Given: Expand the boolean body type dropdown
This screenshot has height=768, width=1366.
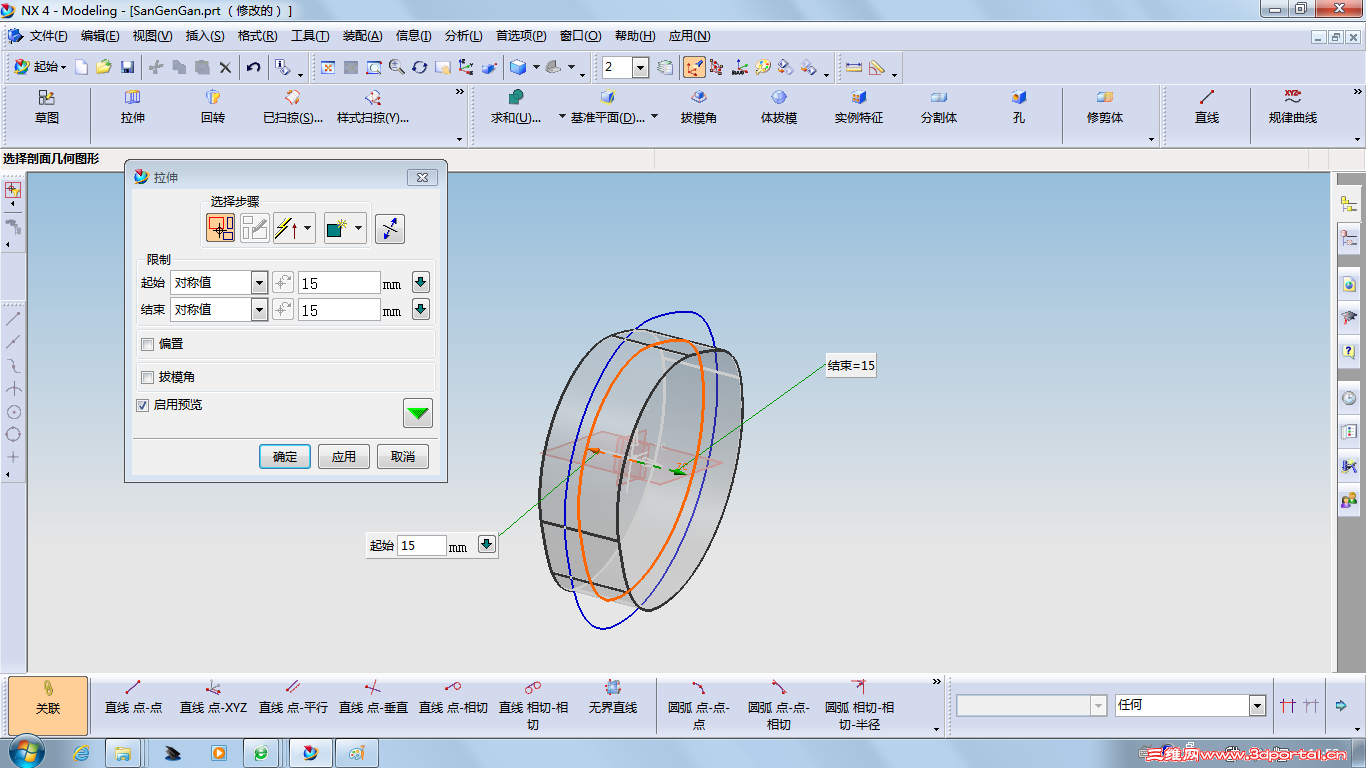Looking at the screenshot, I should (x=358, y=228).
